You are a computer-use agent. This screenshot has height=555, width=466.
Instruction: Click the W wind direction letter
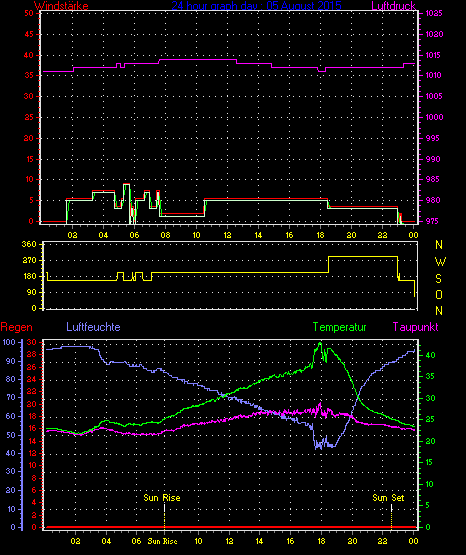pyautogui.click(x=440, y=262)
